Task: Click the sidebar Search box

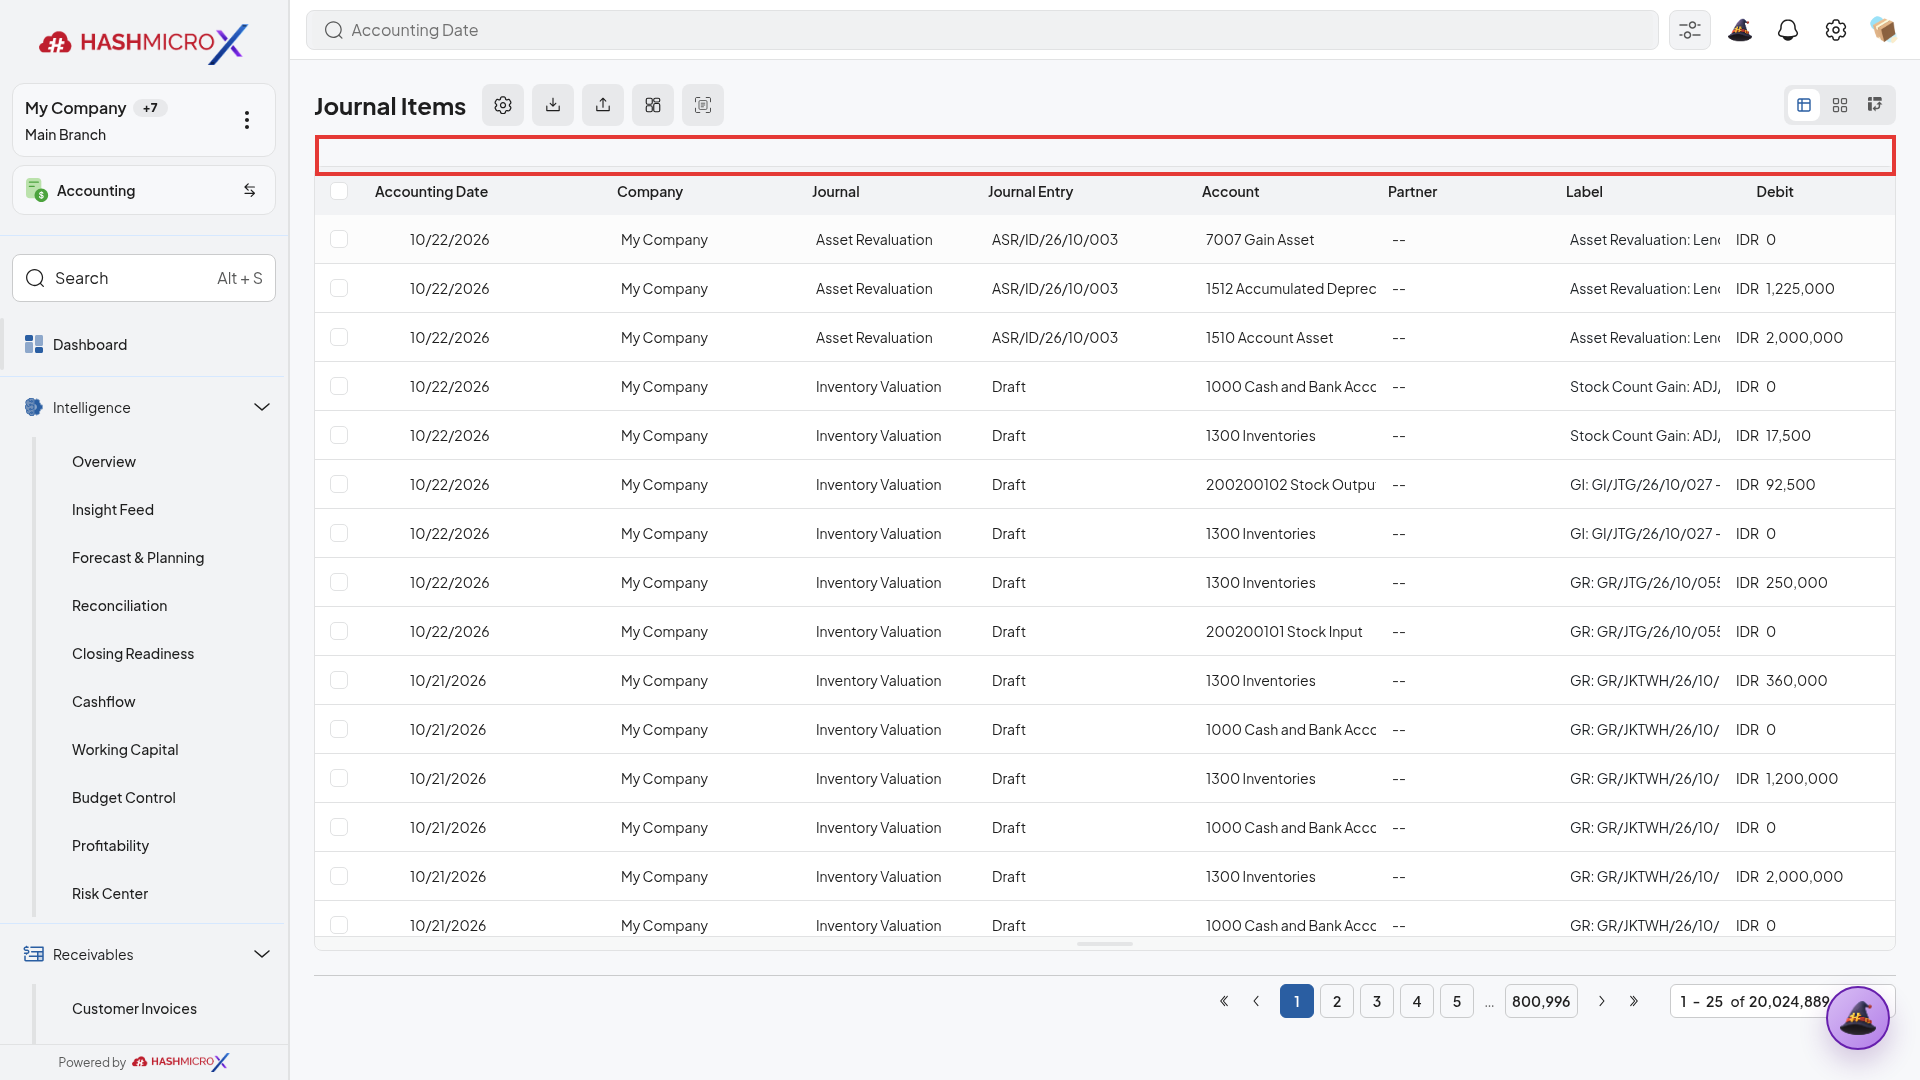Action: click(x=144, y=278)
